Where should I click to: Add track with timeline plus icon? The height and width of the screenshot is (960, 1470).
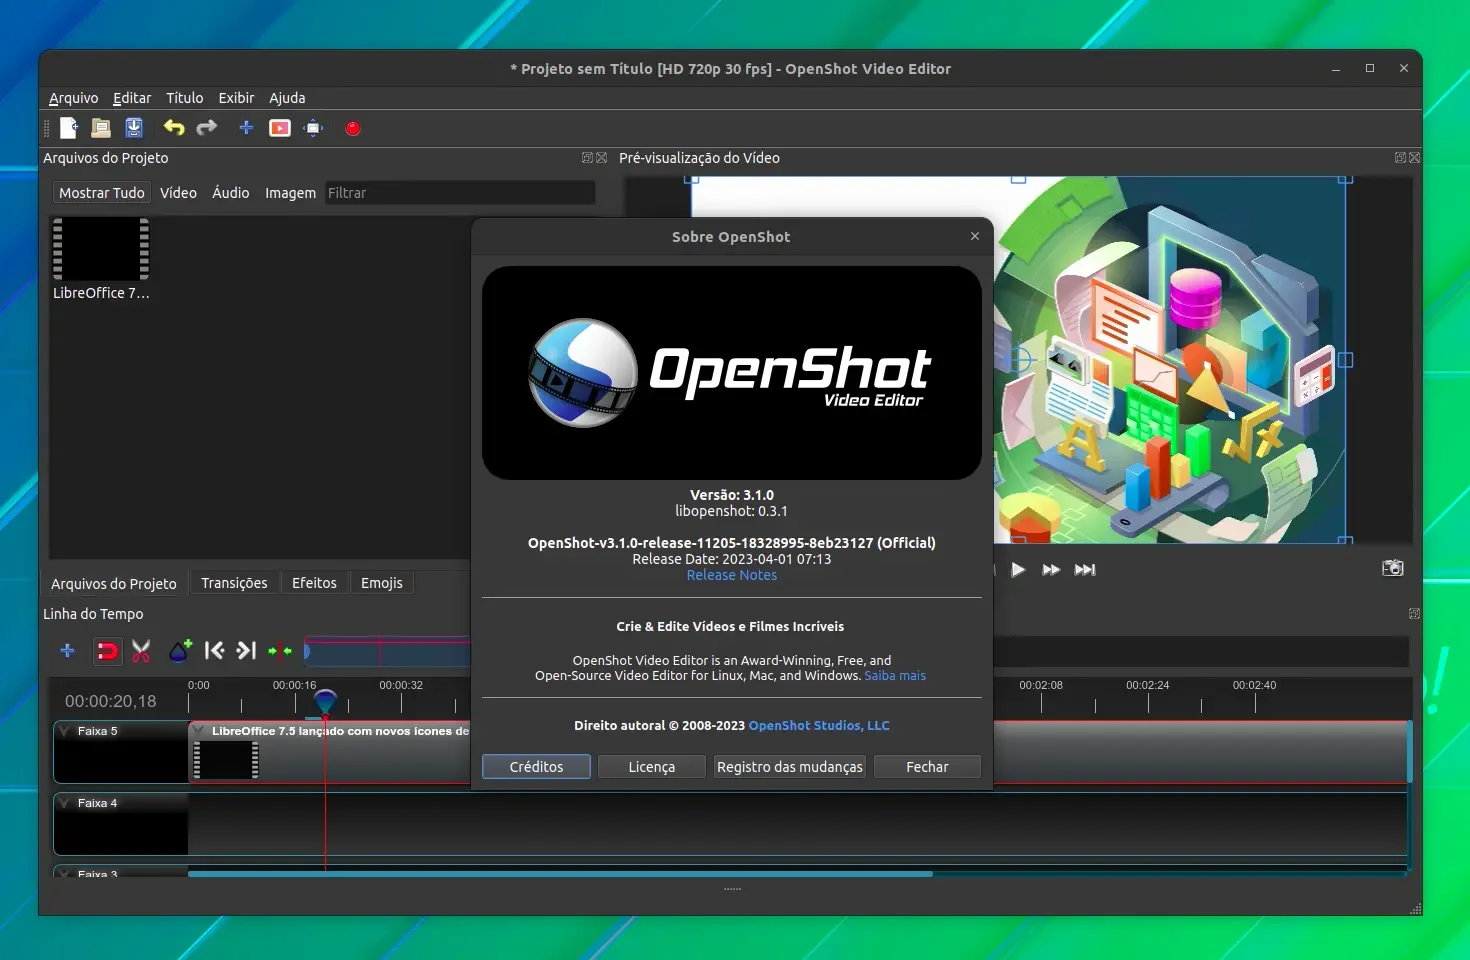tap(67, 651)
